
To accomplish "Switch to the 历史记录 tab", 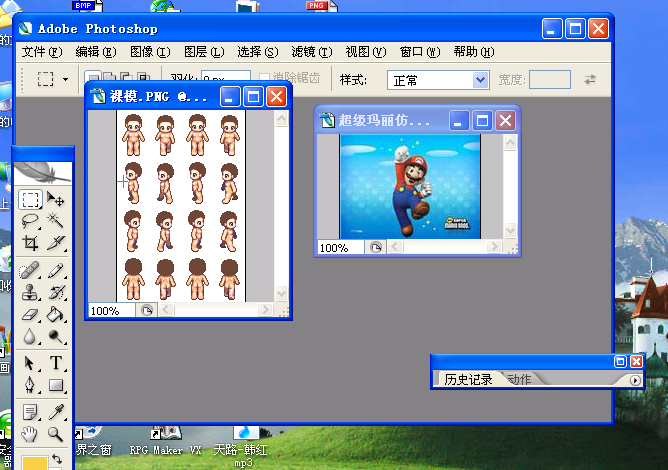I will point(468,379).
